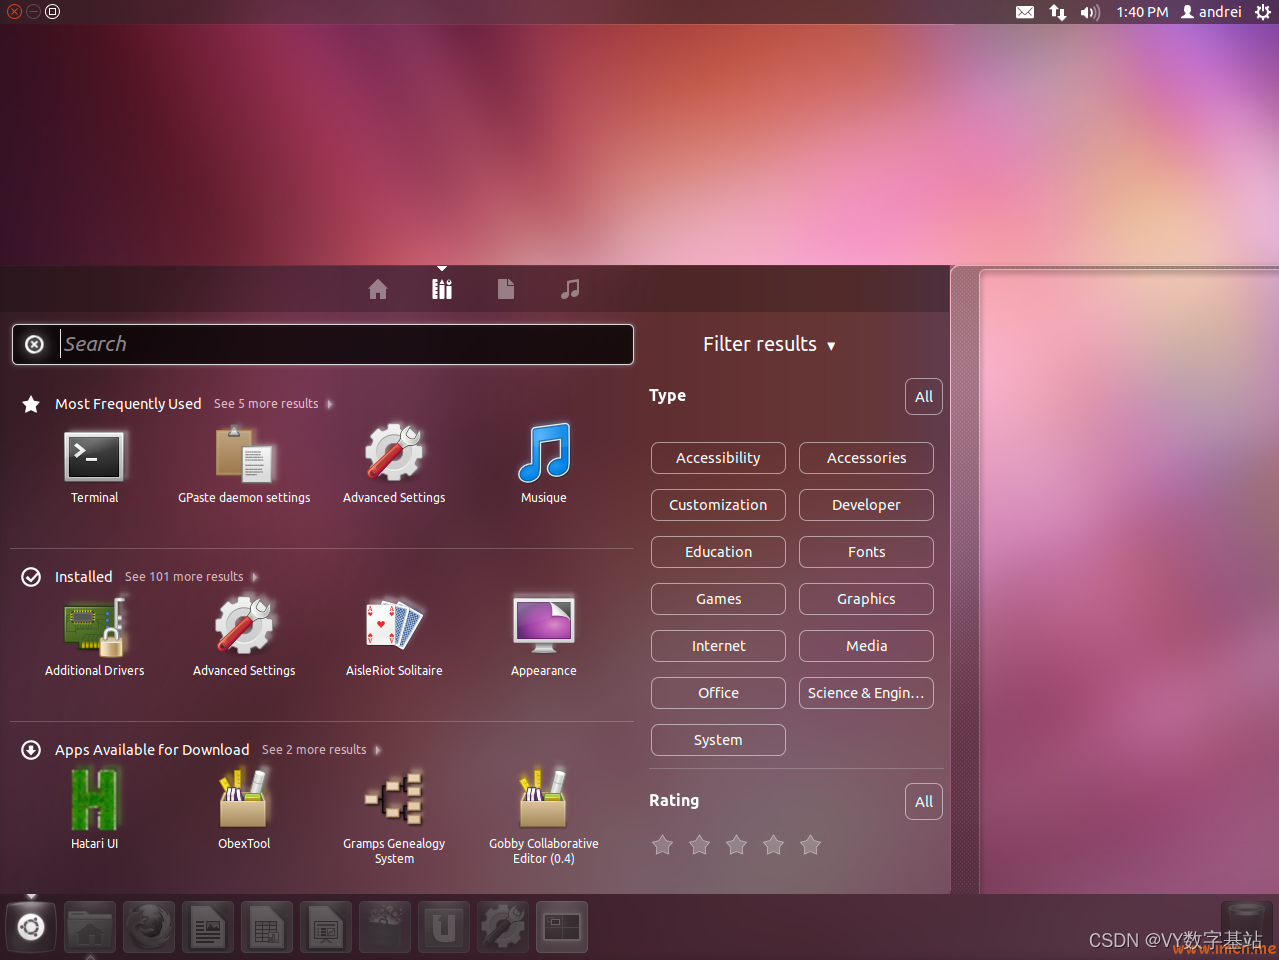This screenshot has height=960, width=1279.
Task: Set a three-star rating filter
Action: (x=736, y=844)
